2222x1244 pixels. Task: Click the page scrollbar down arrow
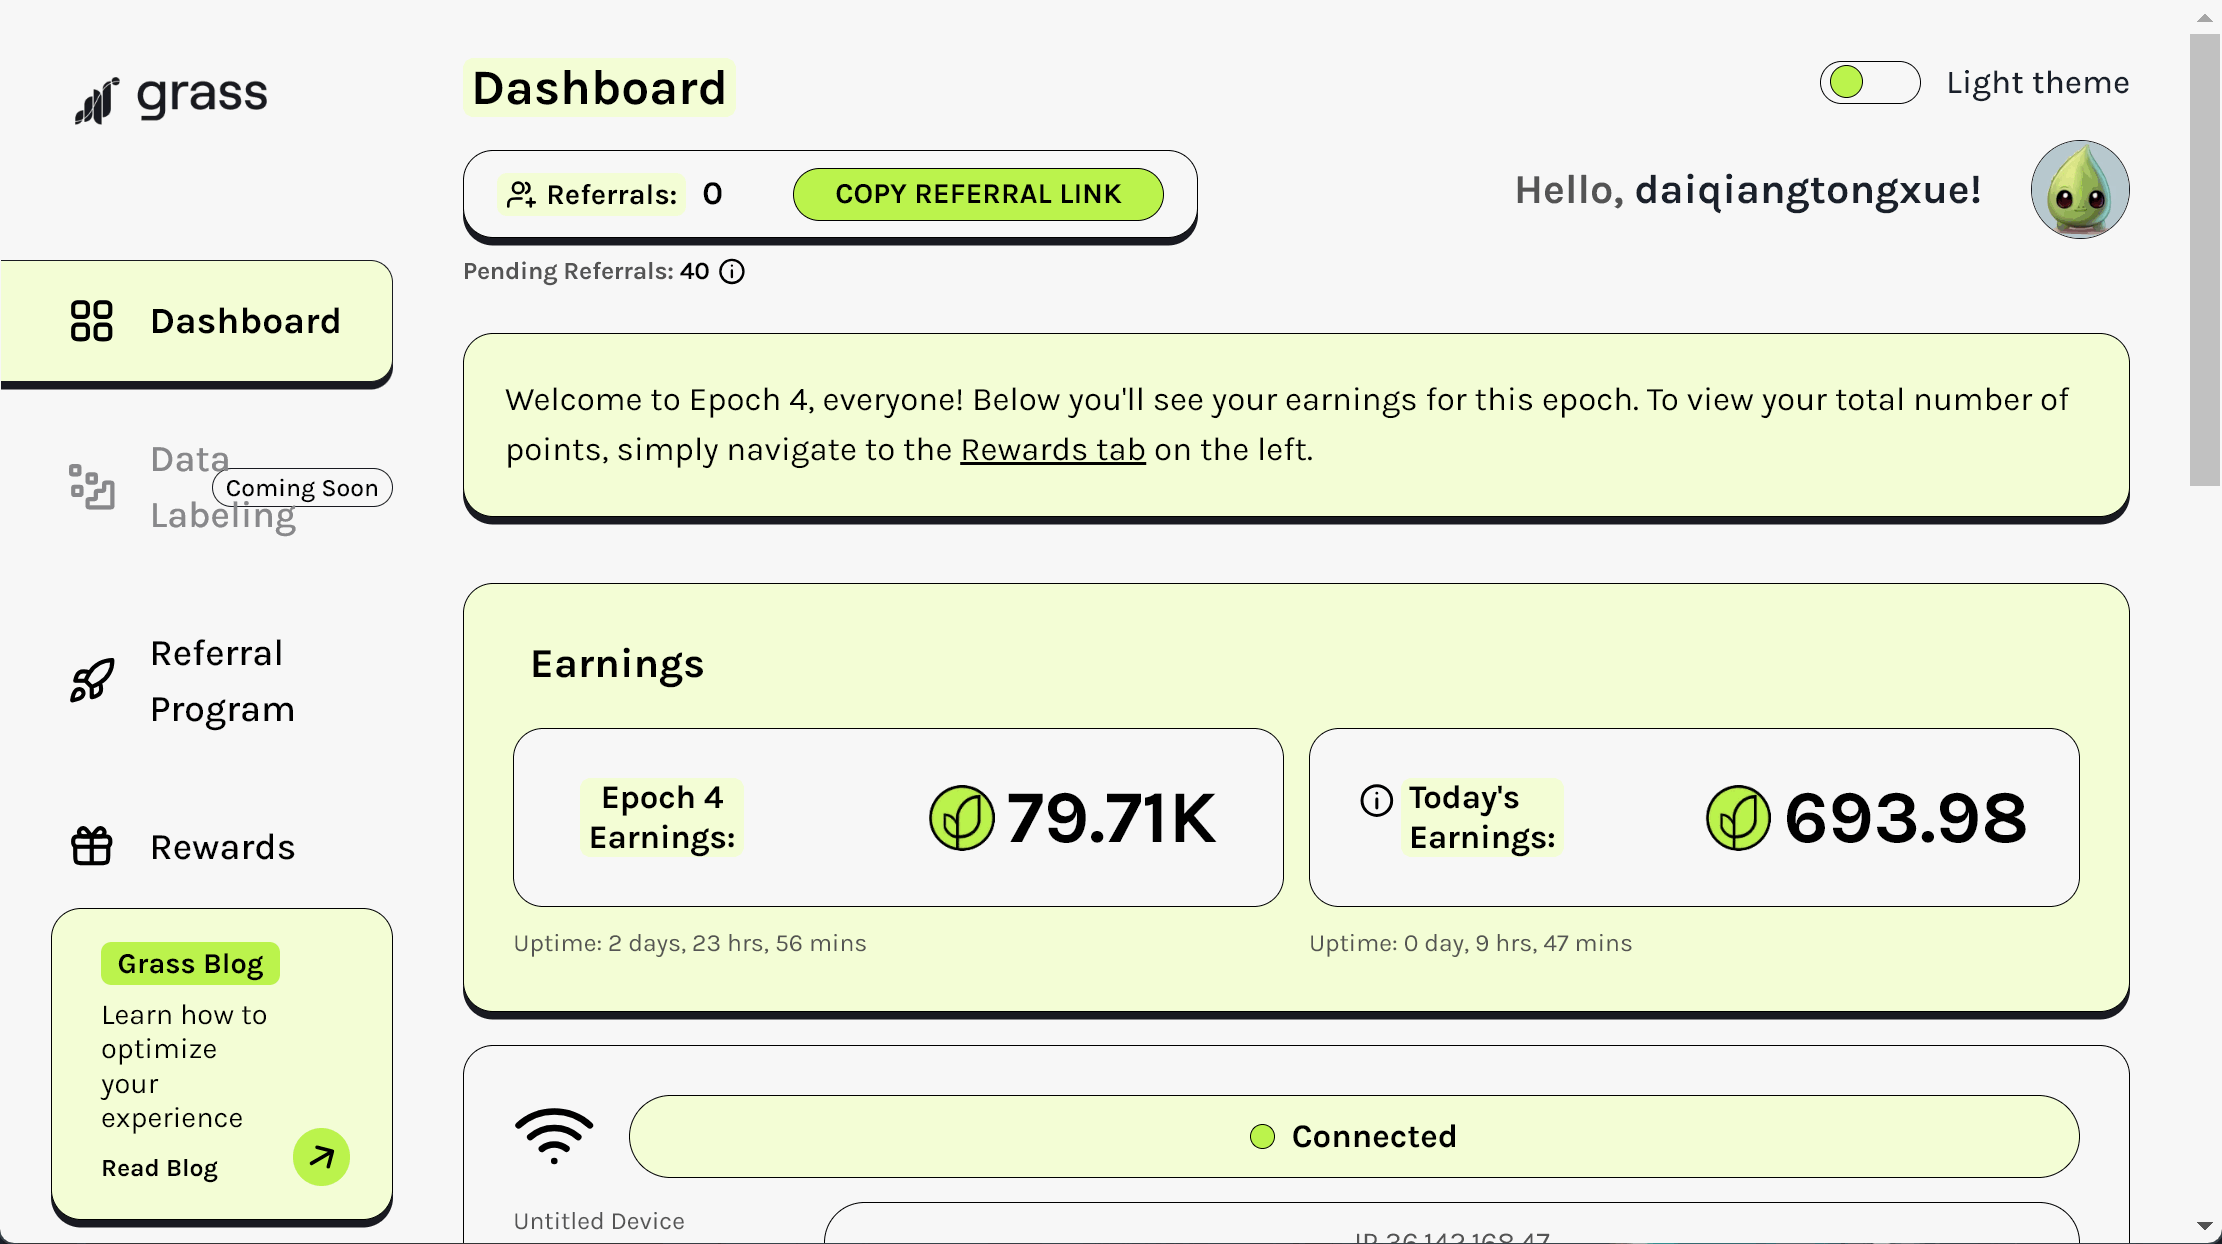[2204, 1226]
